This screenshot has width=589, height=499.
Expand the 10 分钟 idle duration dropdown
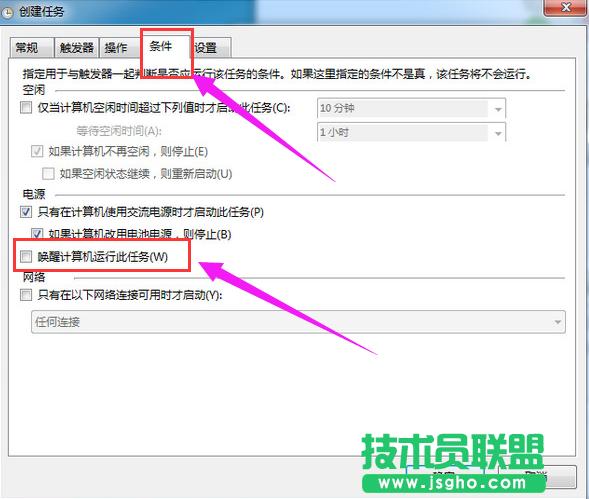[x=498, y=109]
